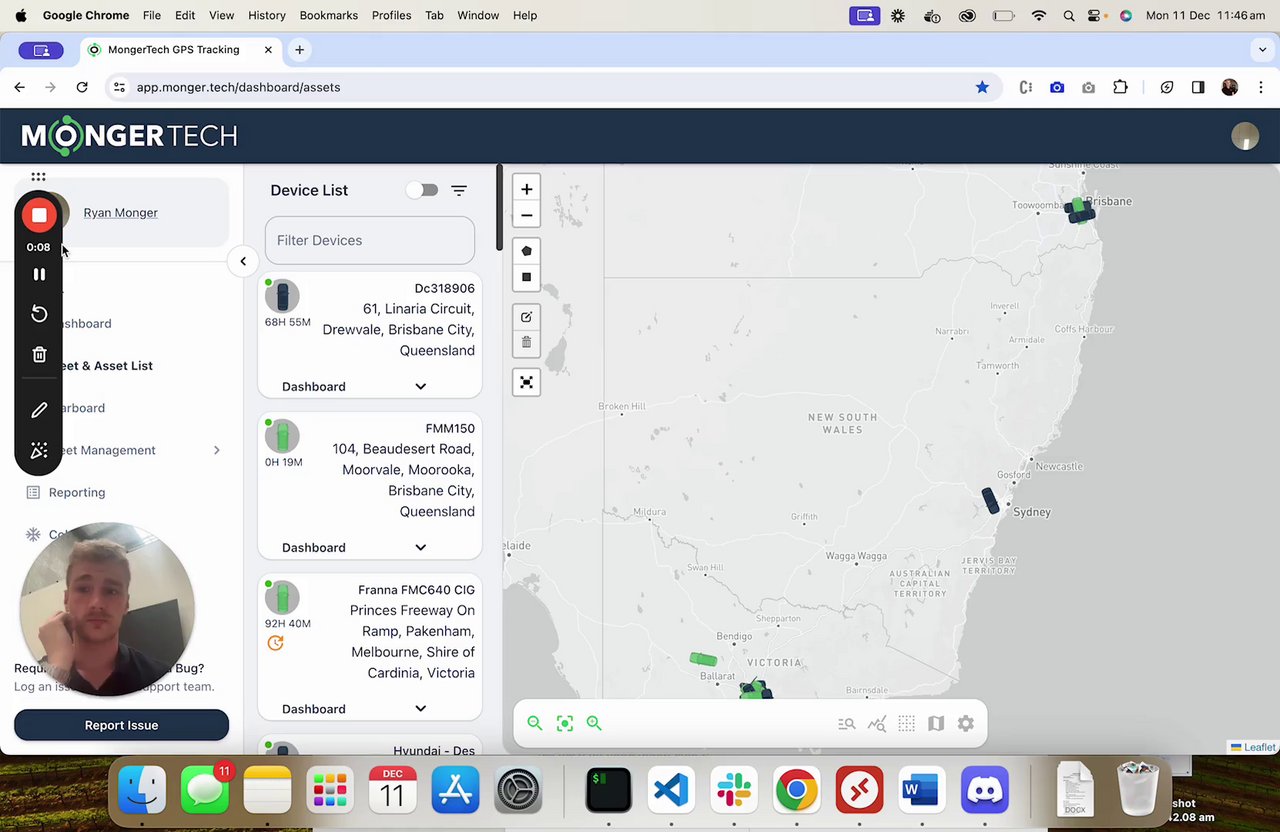Open Visual Studio Code from the dock
This screenshot has width=1280, height=832.
[x=671, y=791]
